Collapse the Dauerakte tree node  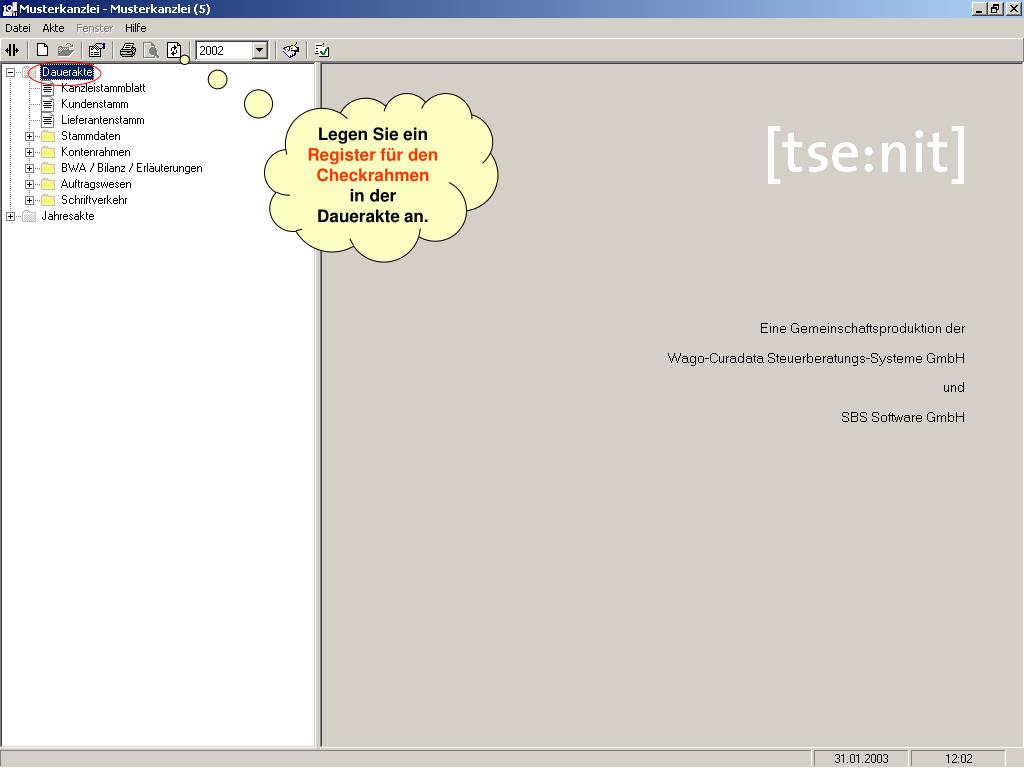pyautogui.click(x=10, y=72)
